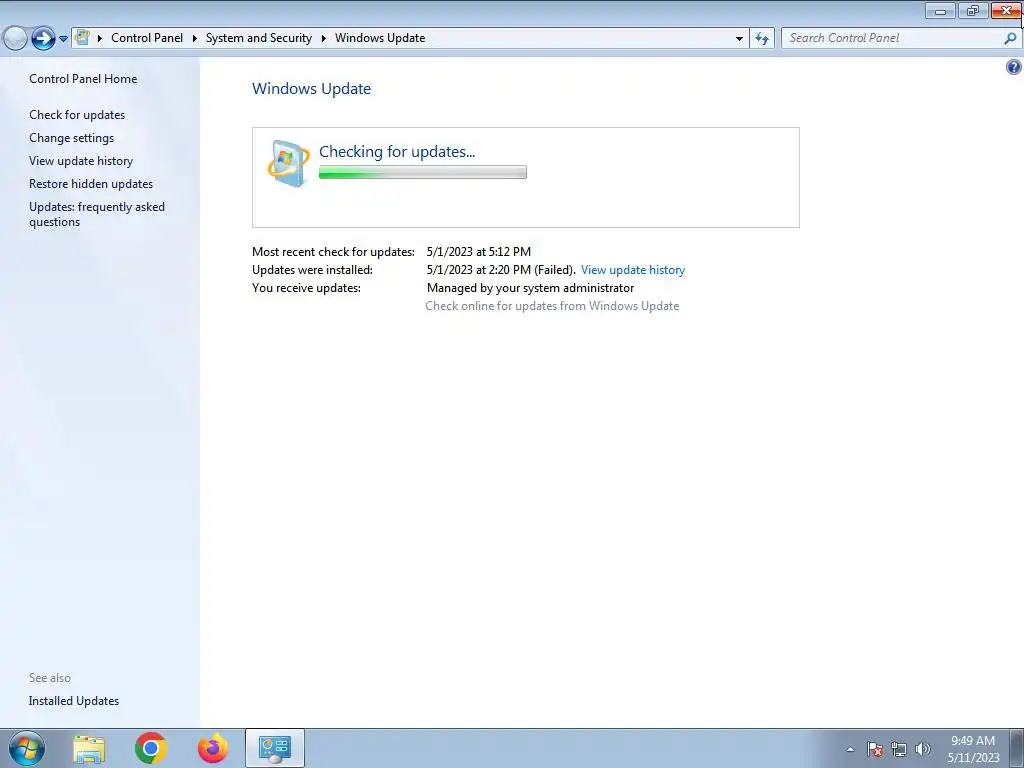Viewport: 1024px width, 768px height.
Task: Open the recent pages dropdown arrow
Action: [x=63, y=39]
